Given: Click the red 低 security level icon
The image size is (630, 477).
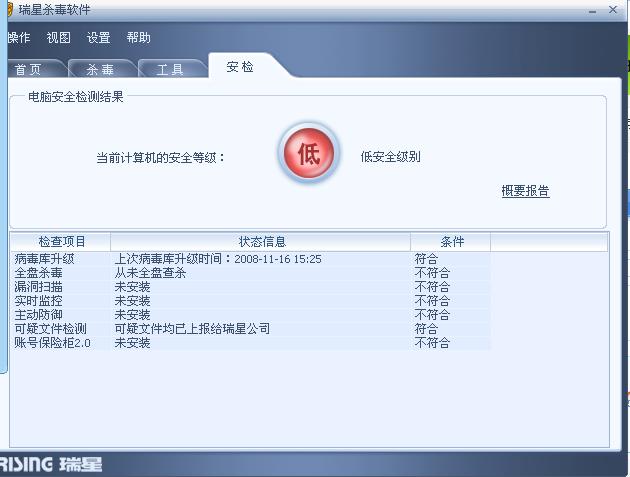Looking at the screenshot, I should [309, 153].
